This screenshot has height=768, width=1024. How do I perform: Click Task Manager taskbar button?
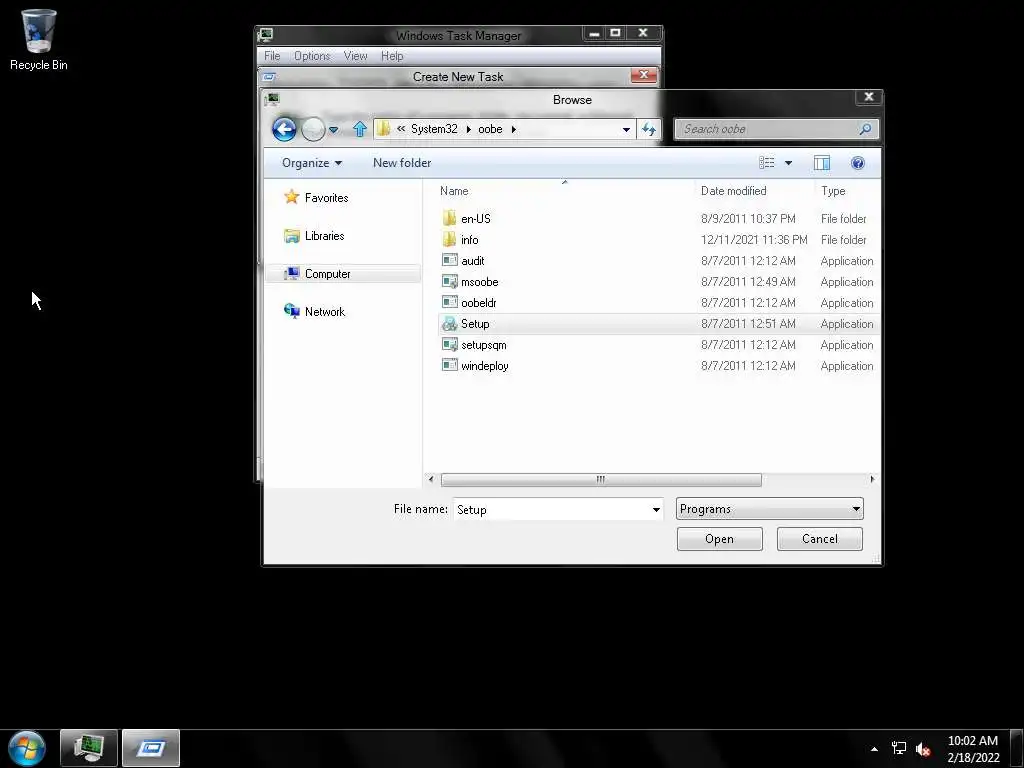89,748
